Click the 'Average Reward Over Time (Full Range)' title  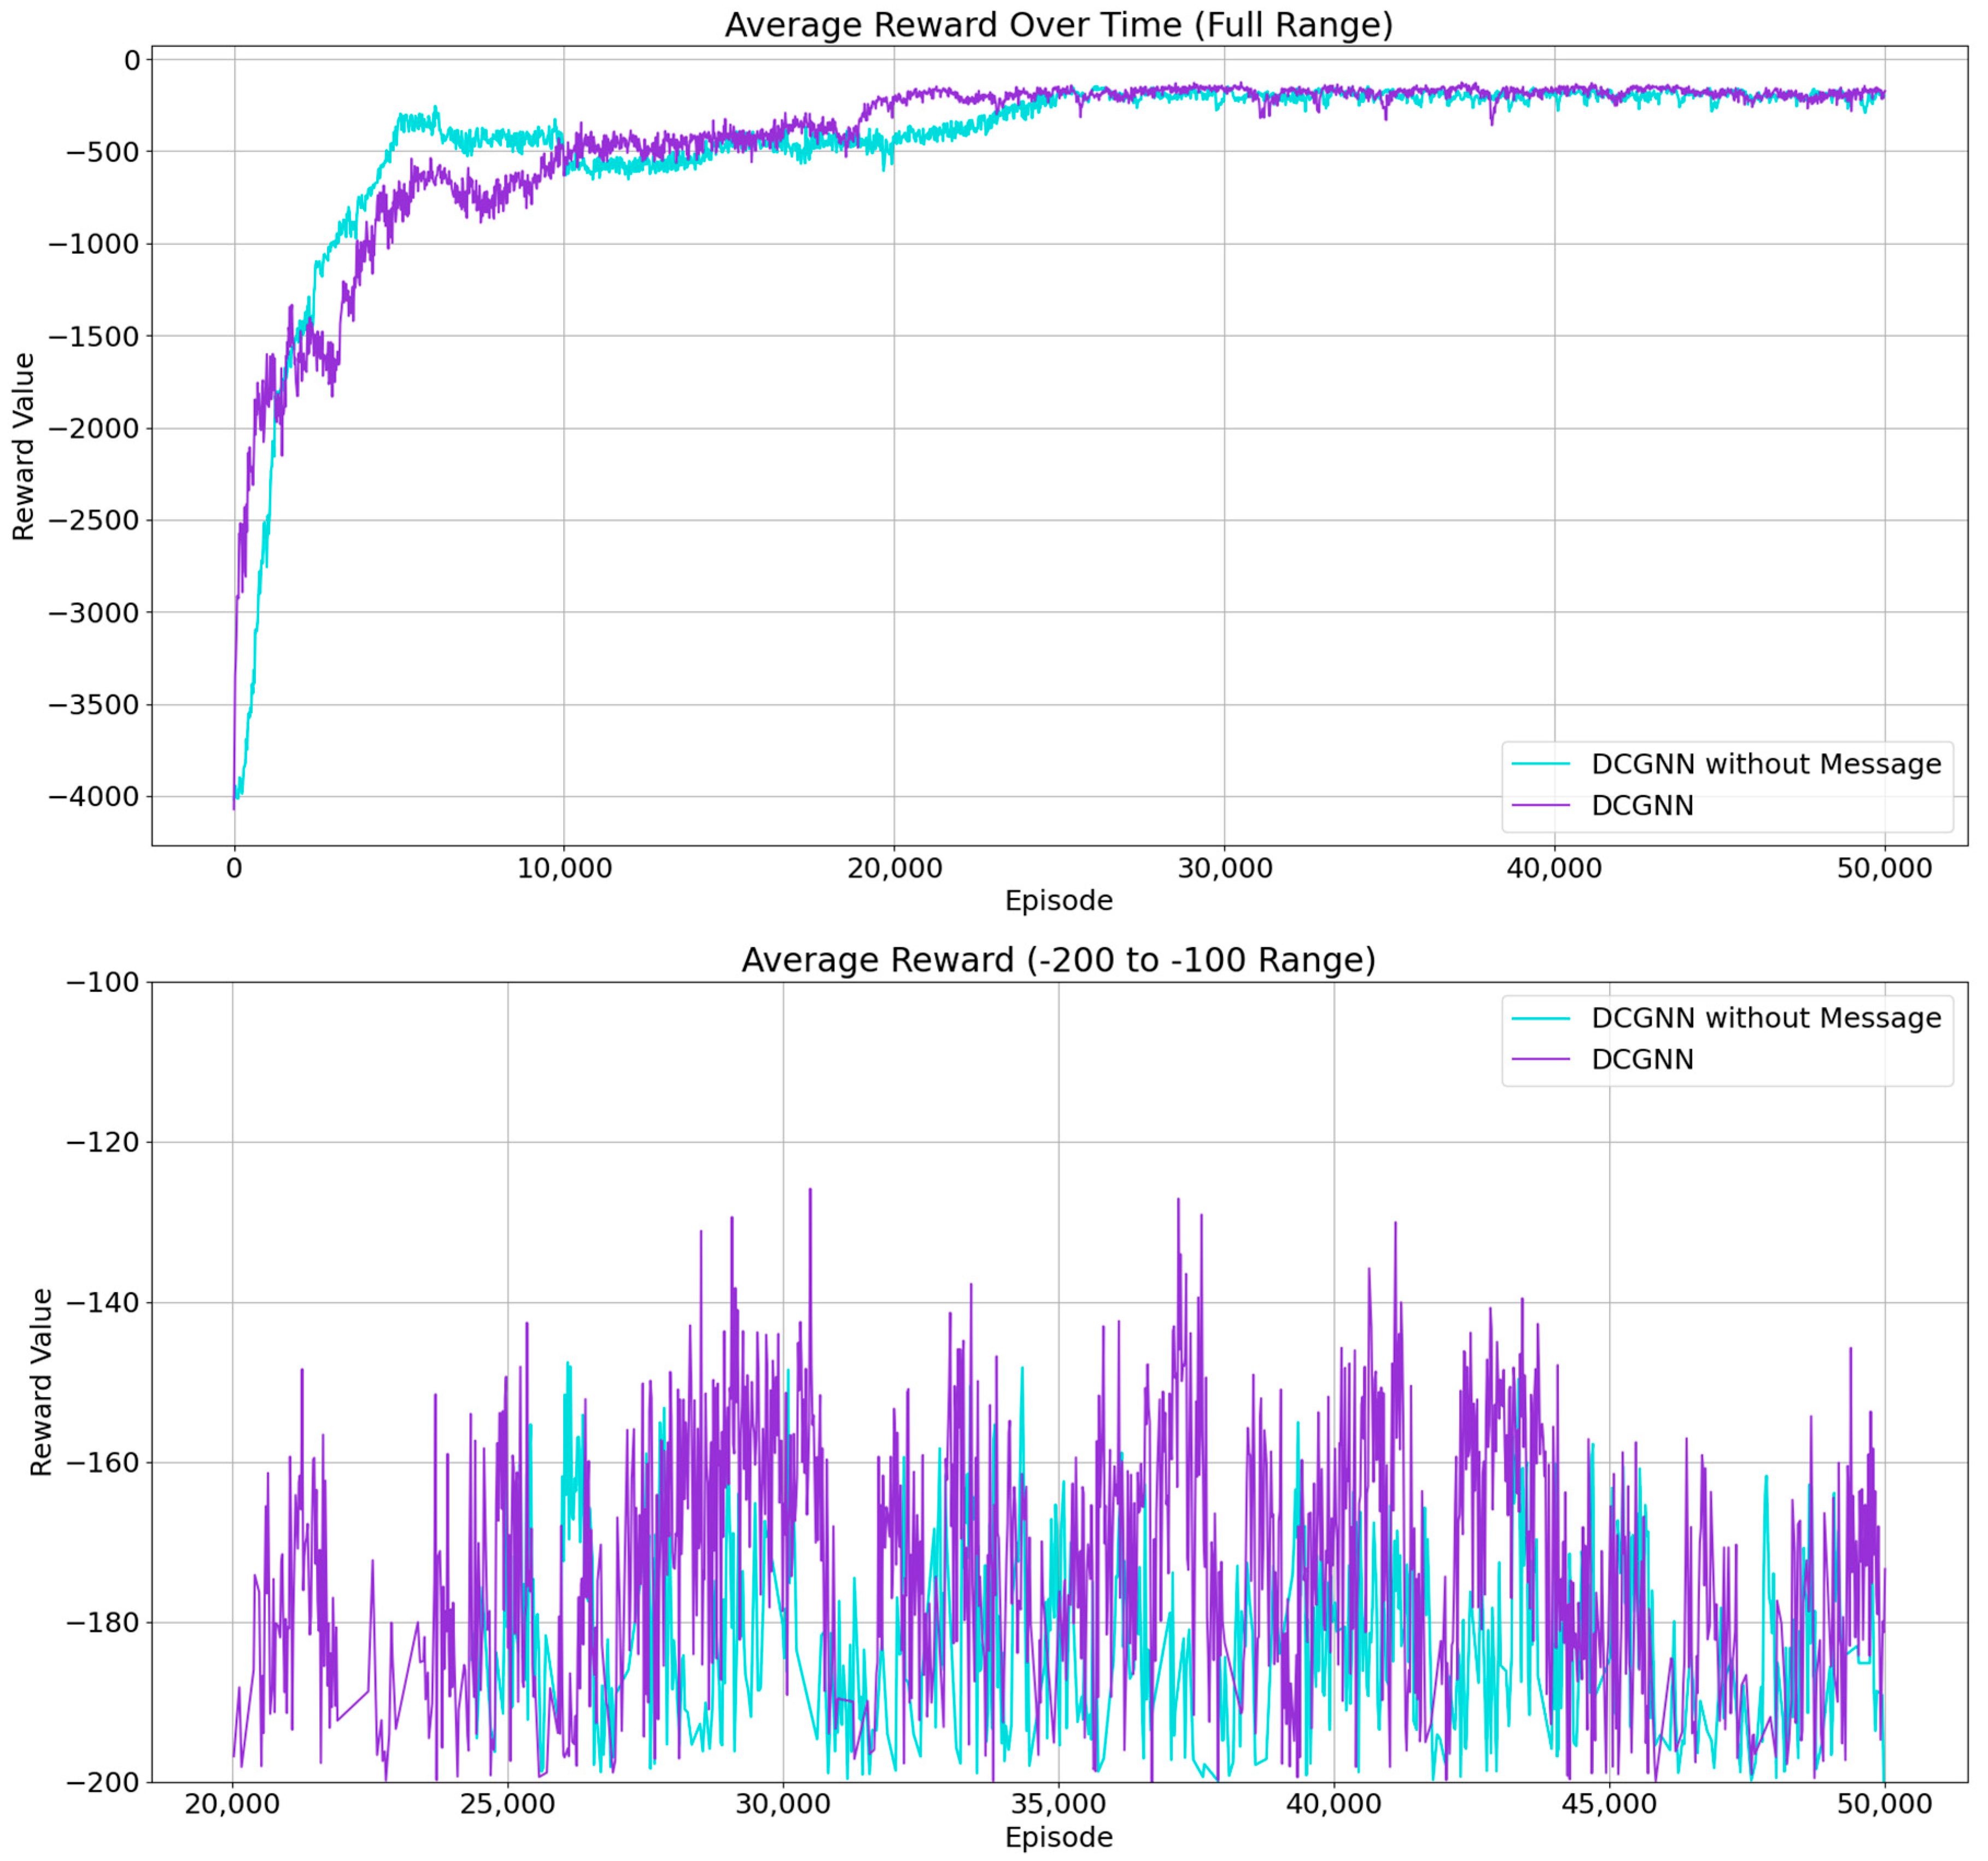tap(1058, 25)
